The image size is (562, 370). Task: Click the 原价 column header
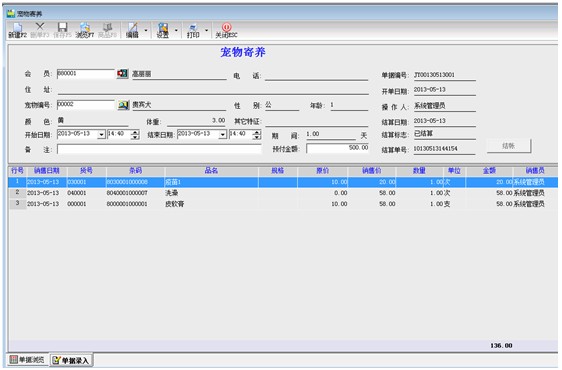322,171
